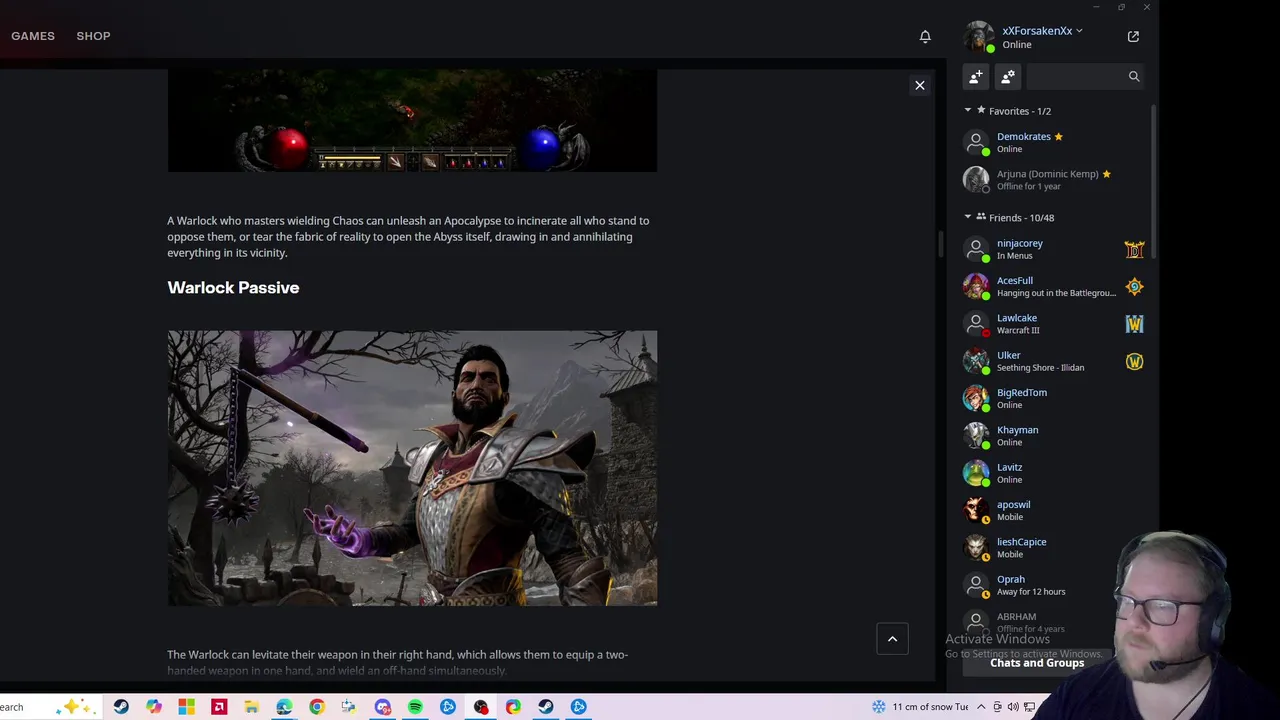The height and width of the screenshot is (720, 1280).
Task: Open the OBS icon in the taskbar
Action: point(481,707)
